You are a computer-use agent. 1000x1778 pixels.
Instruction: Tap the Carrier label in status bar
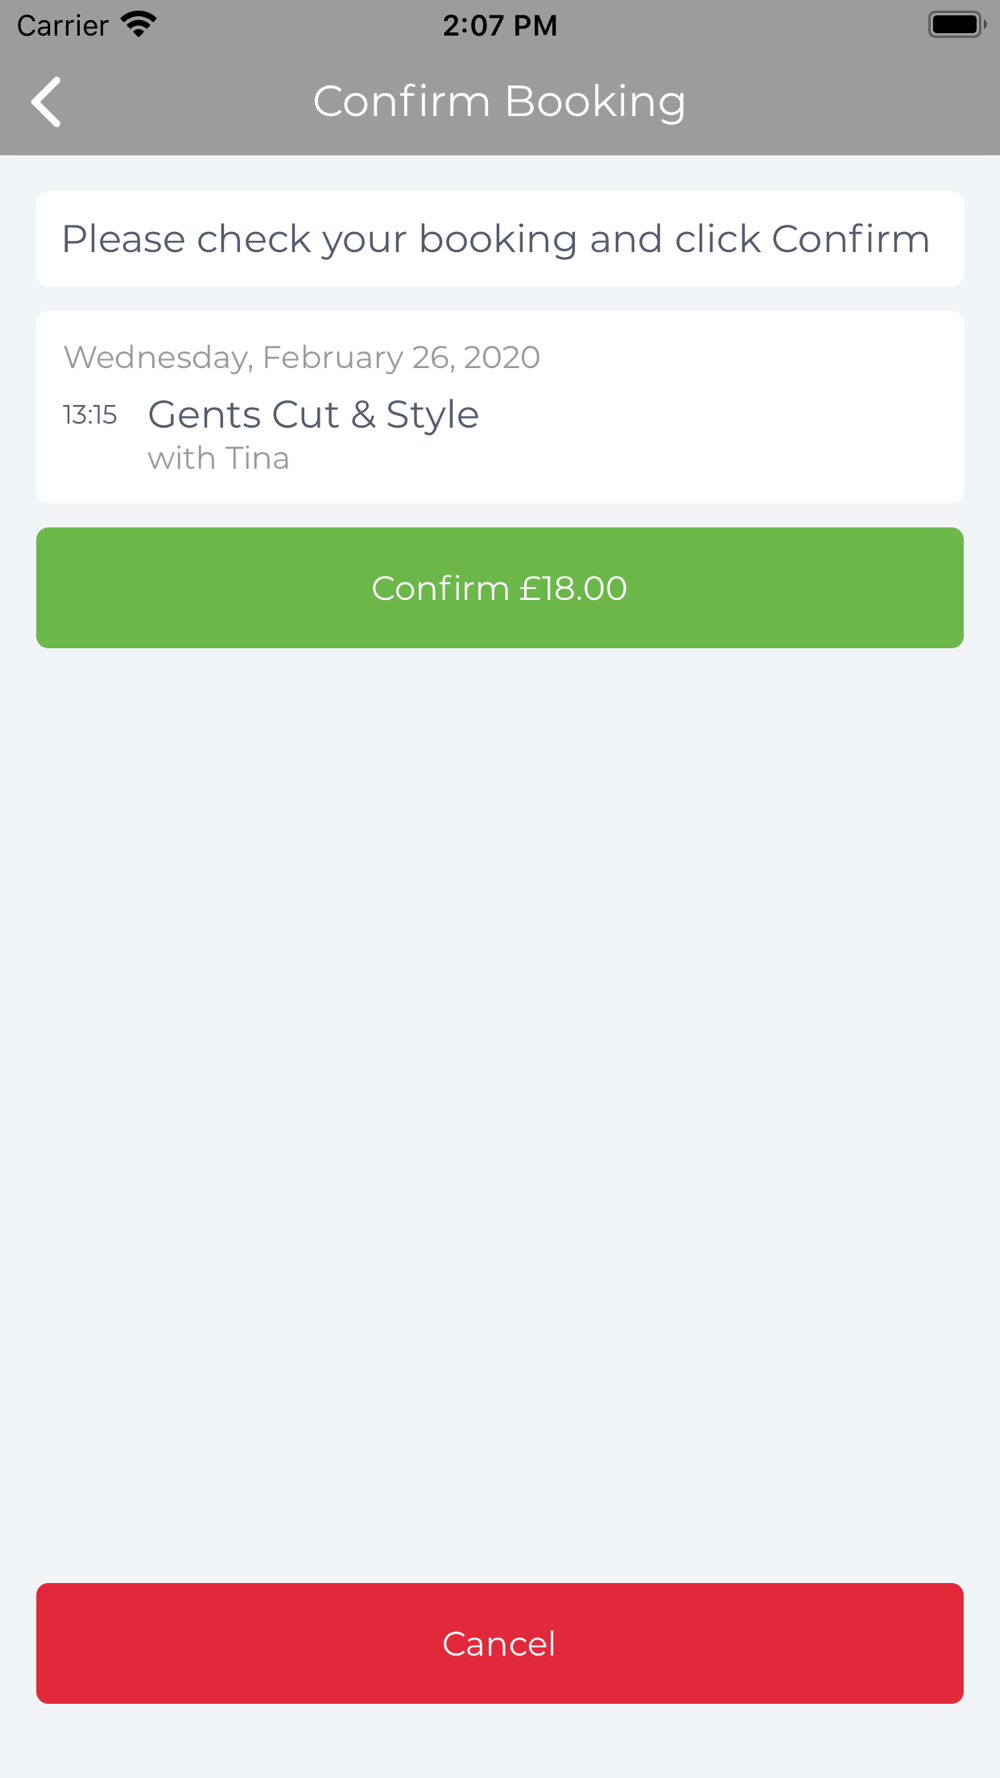coord(62,25)
